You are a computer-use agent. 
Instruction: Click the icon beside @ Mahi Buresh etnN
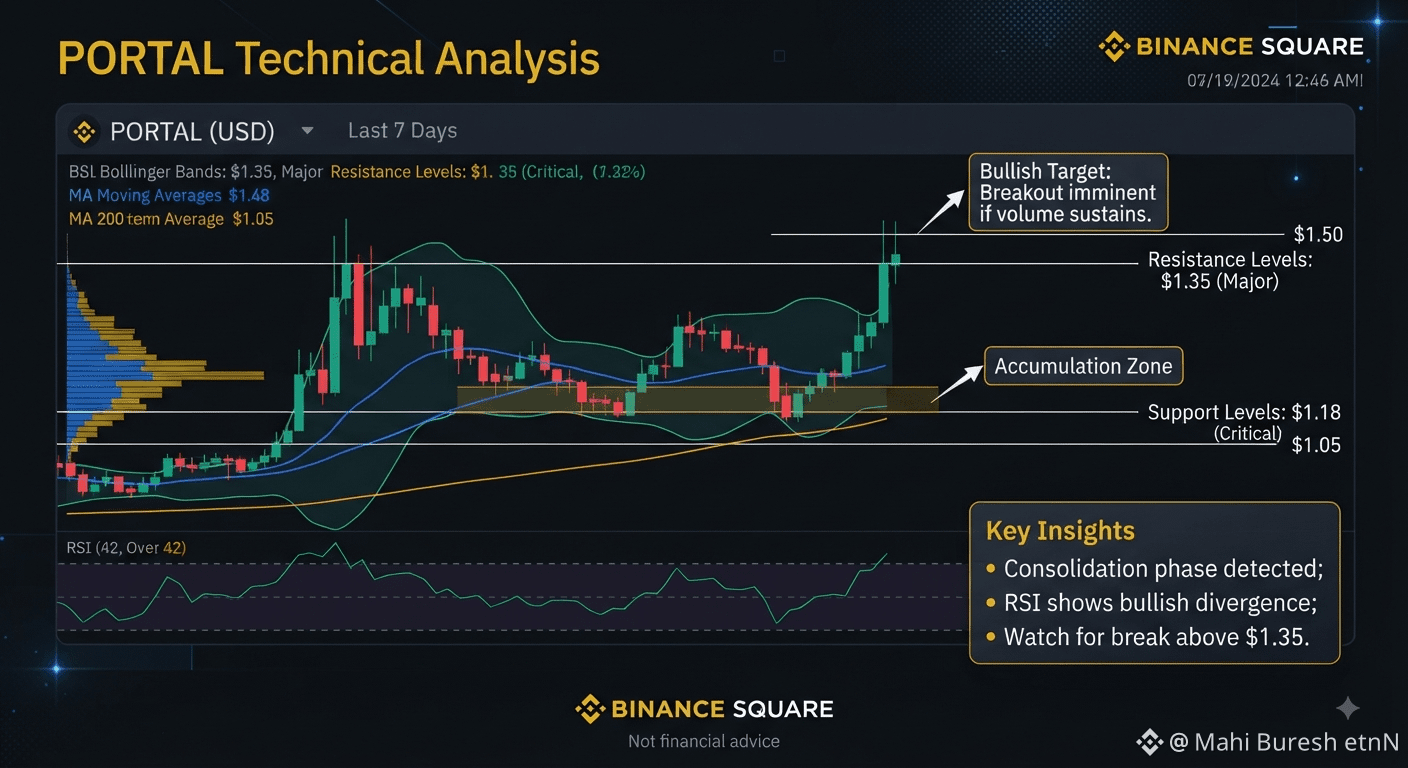pyautogui.click(x=1149, y=742)
